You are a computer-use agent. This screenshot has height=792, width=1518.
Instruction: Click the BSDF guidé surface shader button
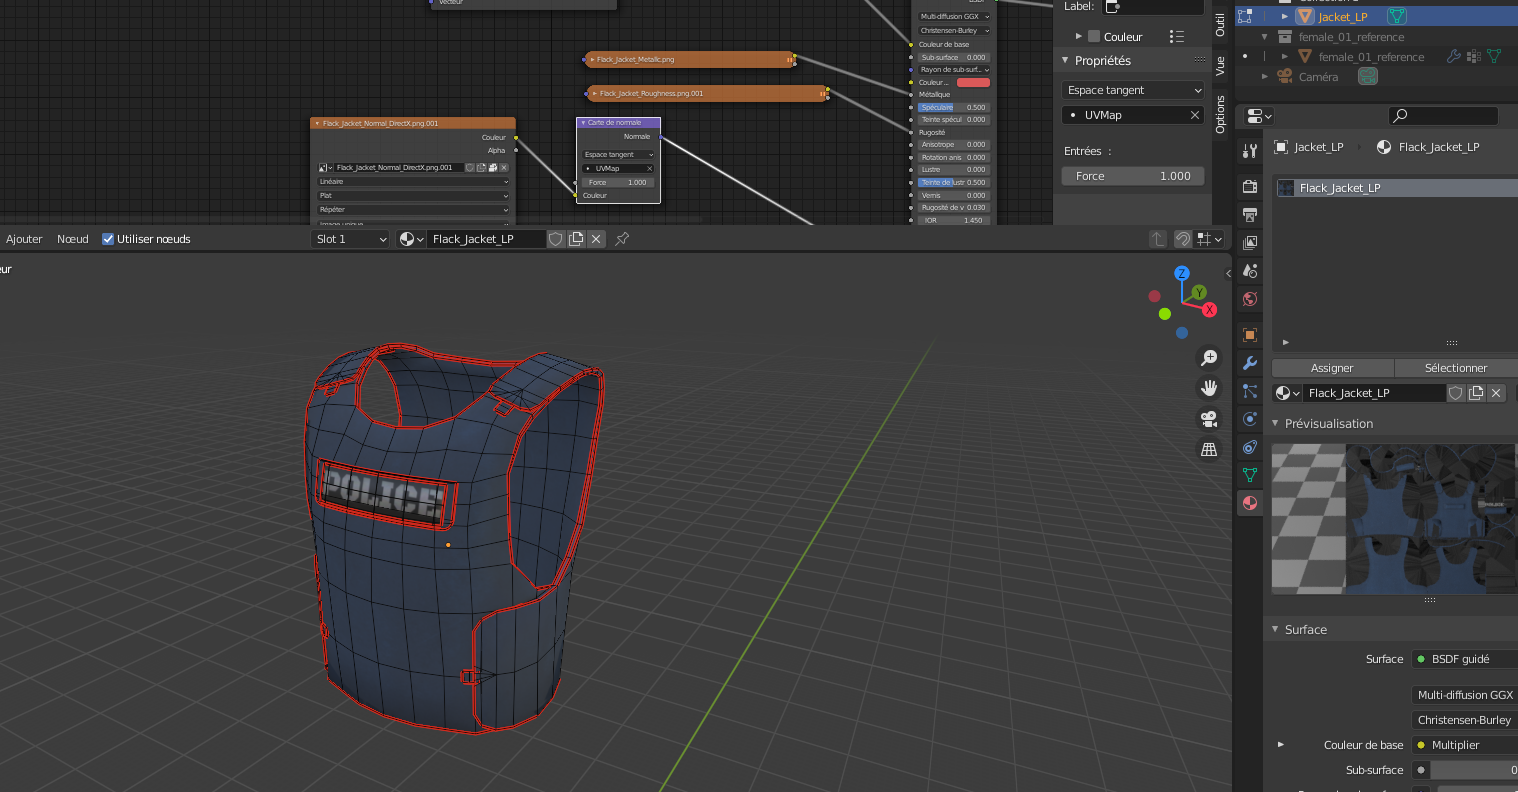[1465, 659]
